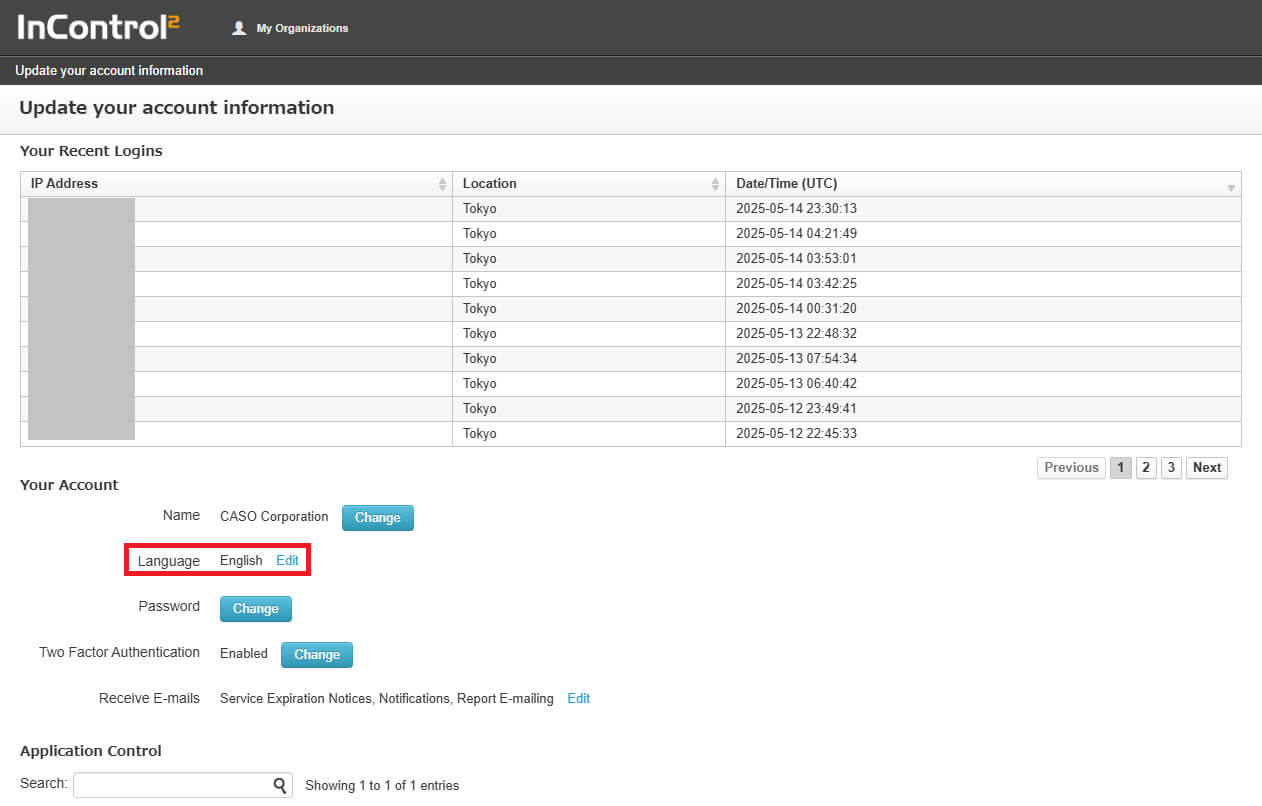Click login entry at 2025-05-12 22:45:33

click(x=796, y=434)
